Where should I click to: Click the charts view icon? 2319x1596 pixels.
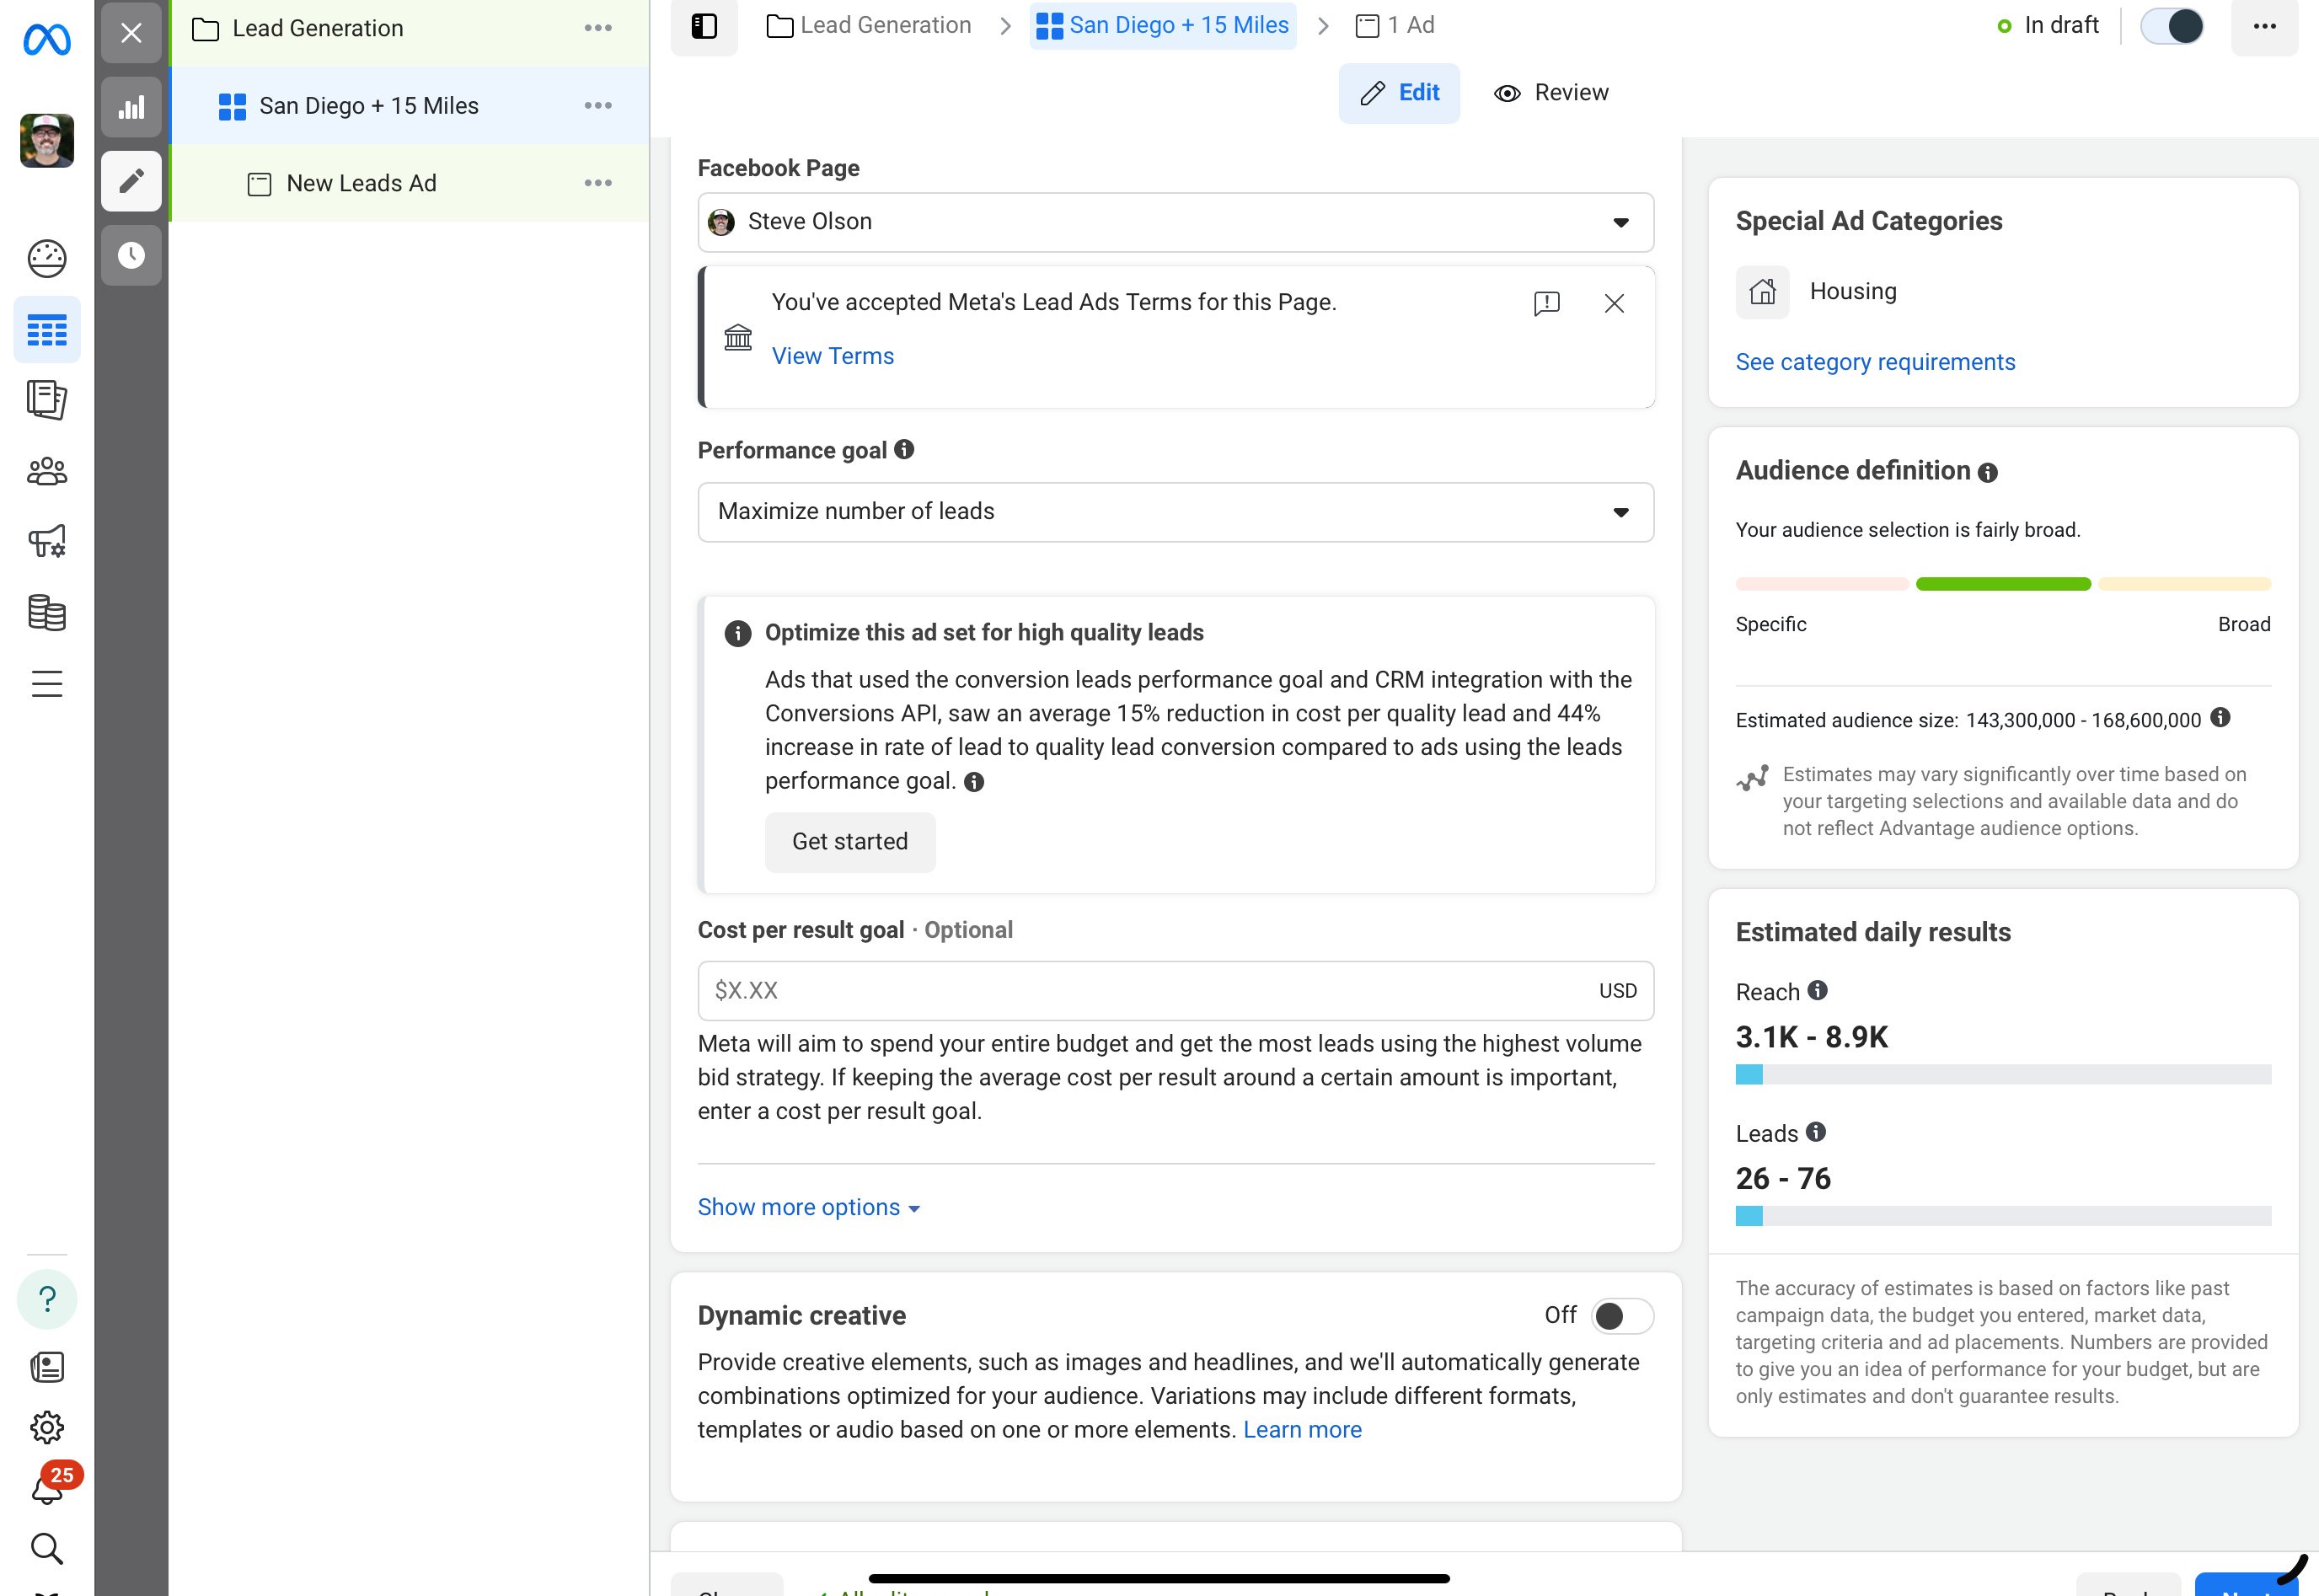click(x=131, y=107)
